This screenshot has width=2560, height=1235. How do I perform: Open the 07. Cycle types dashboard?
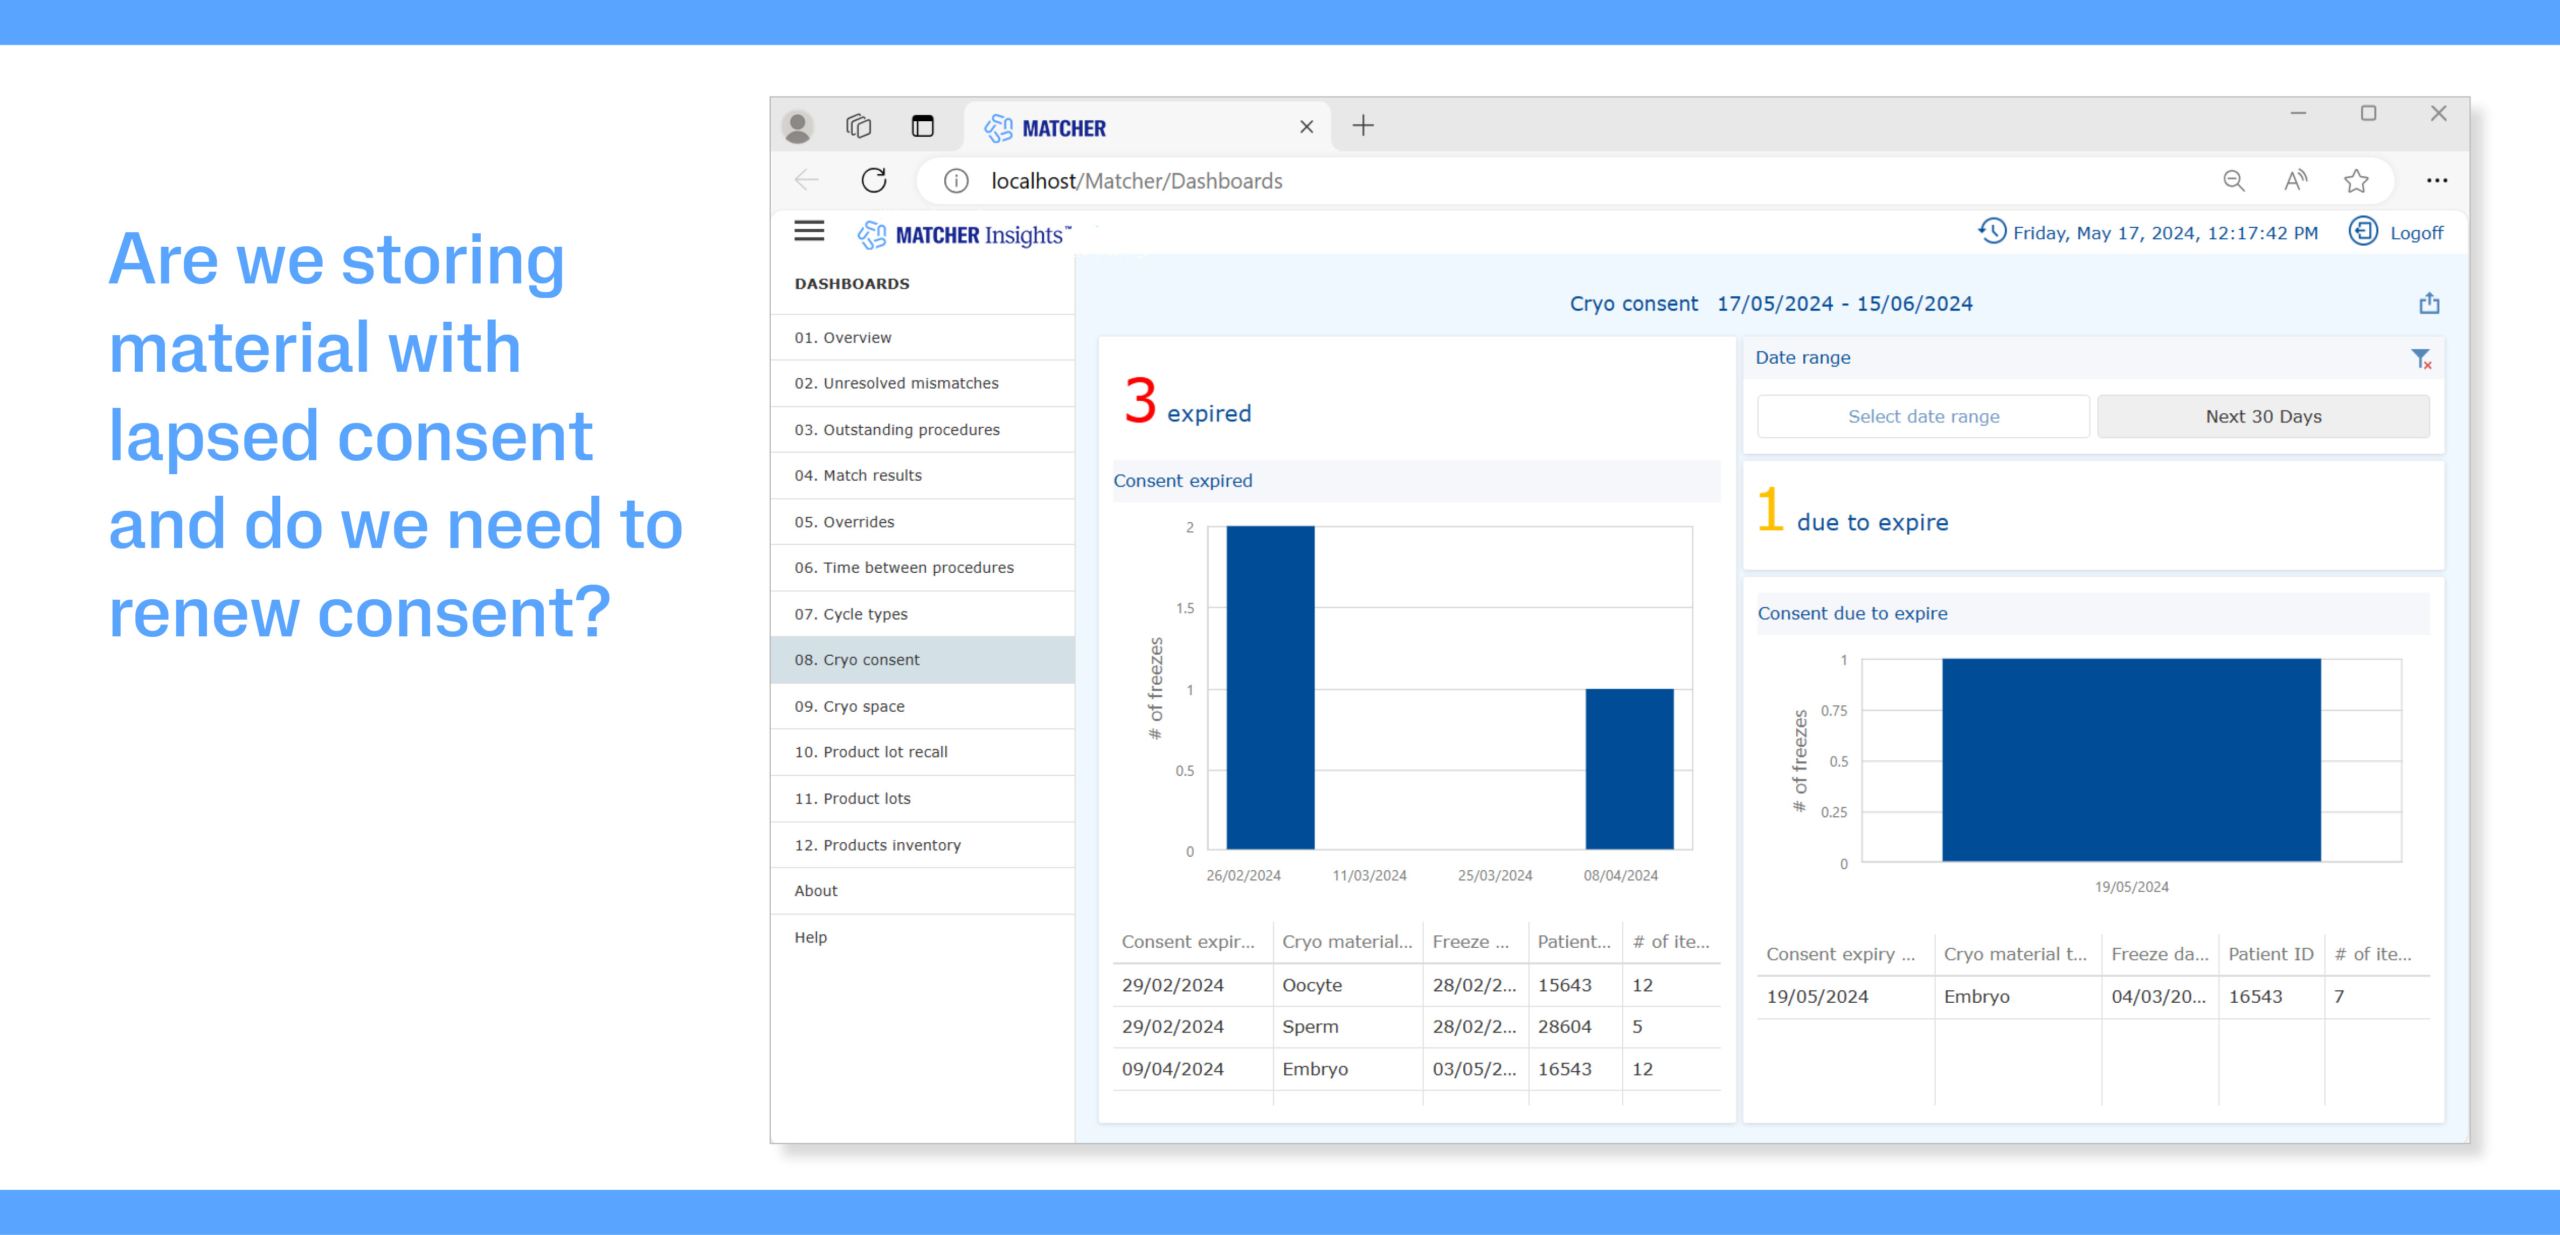tap(923, 614)
